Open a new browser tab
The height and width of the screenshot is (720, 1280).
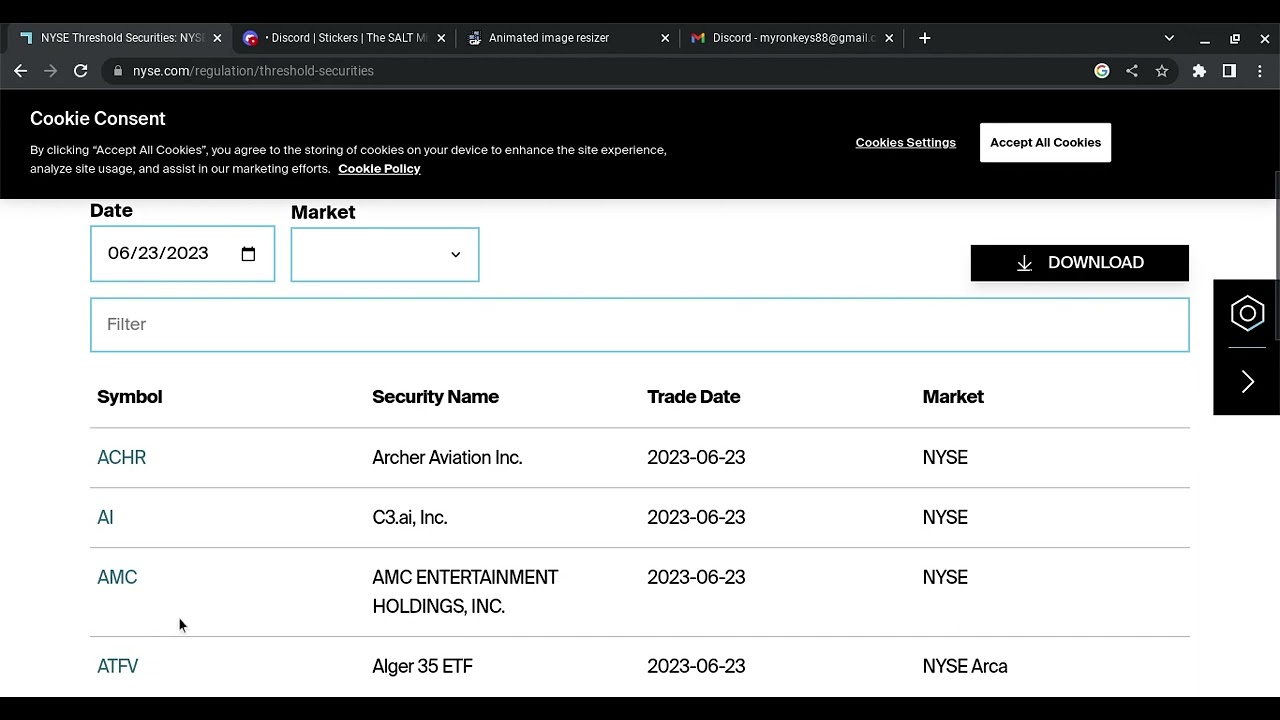[x=925, y=38]
